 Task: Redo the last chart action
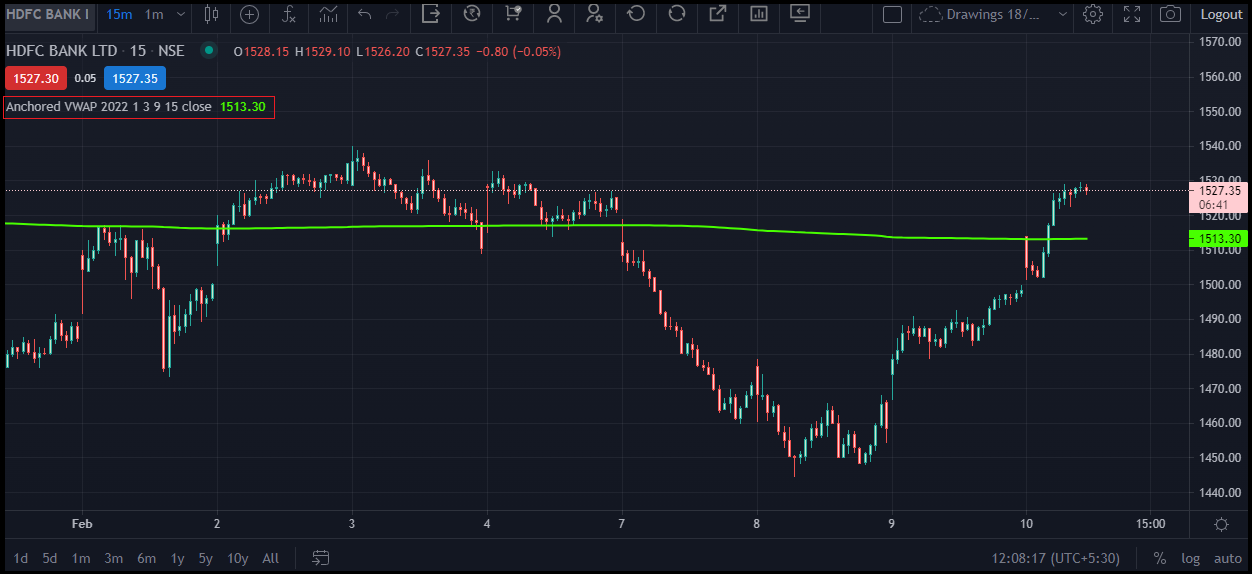[x=393, y=14]
